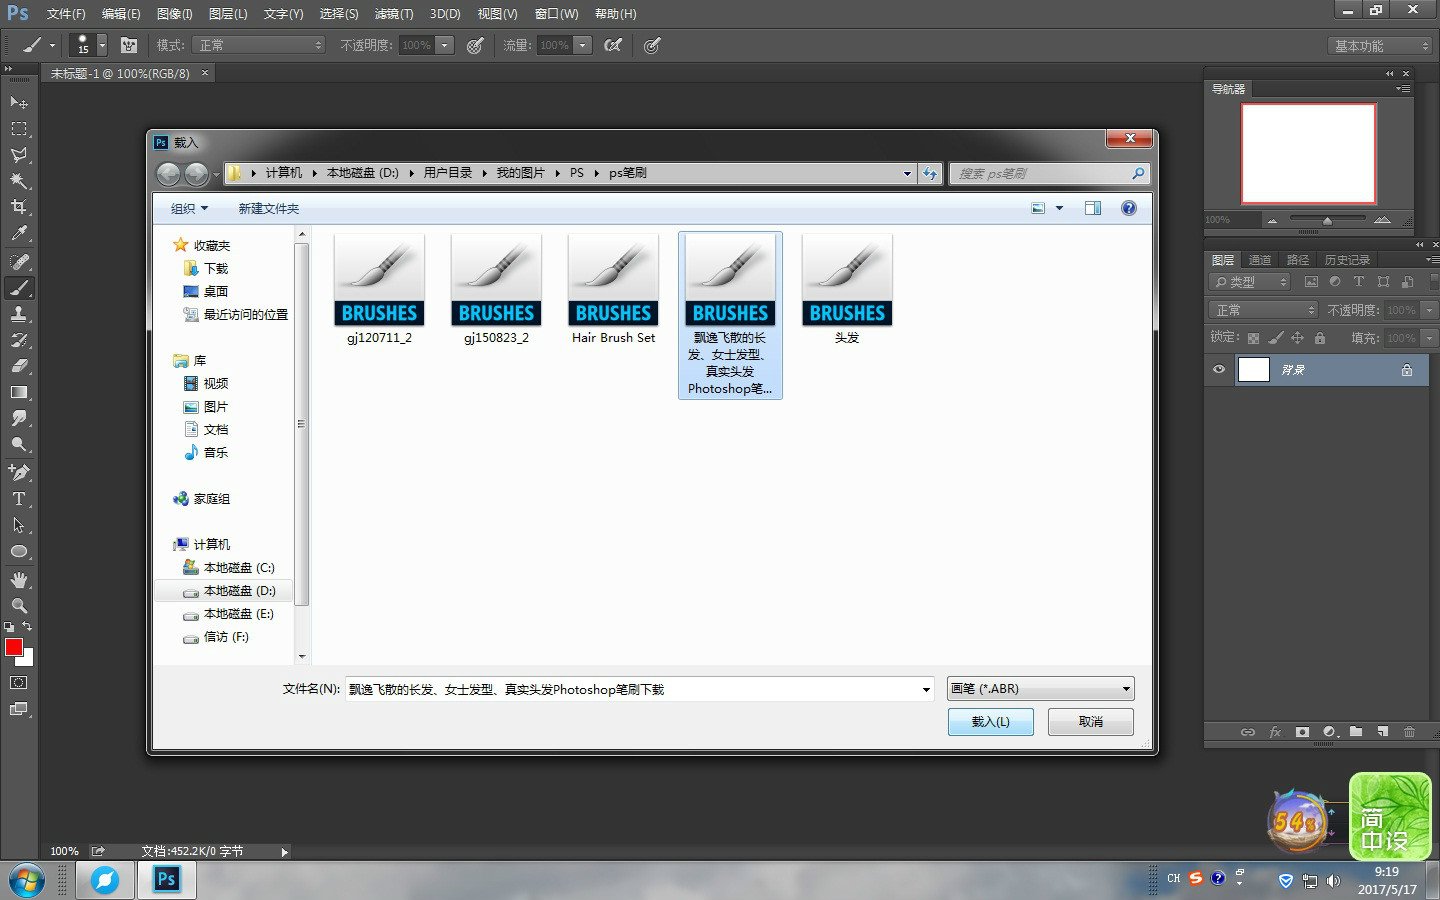Click the 载入(L) button
This screenshot has height=900, width=1440.
pos(990,721)
